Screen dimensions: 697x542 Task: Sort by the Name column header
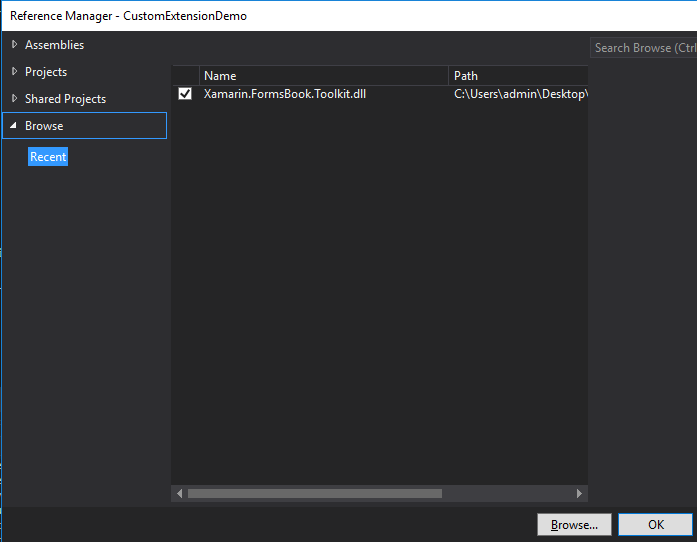(x=324, y=76)
